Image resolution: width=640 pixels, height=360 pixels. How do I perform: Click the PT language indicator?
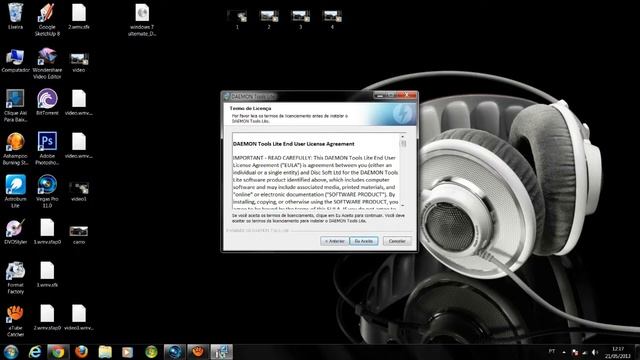(x=552, y=351)
